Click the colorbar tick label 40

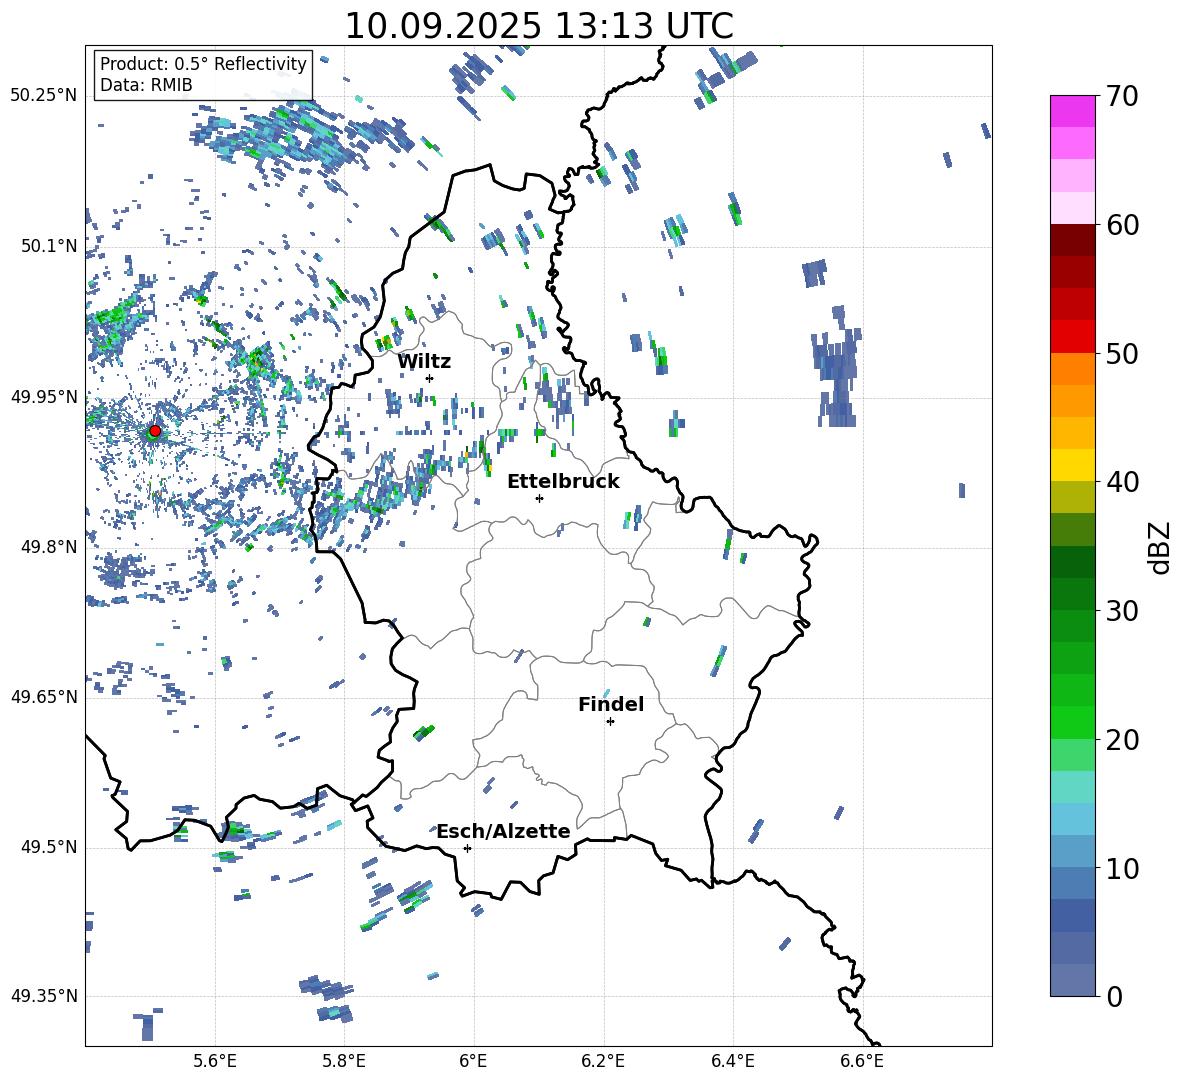(1121, 482)
